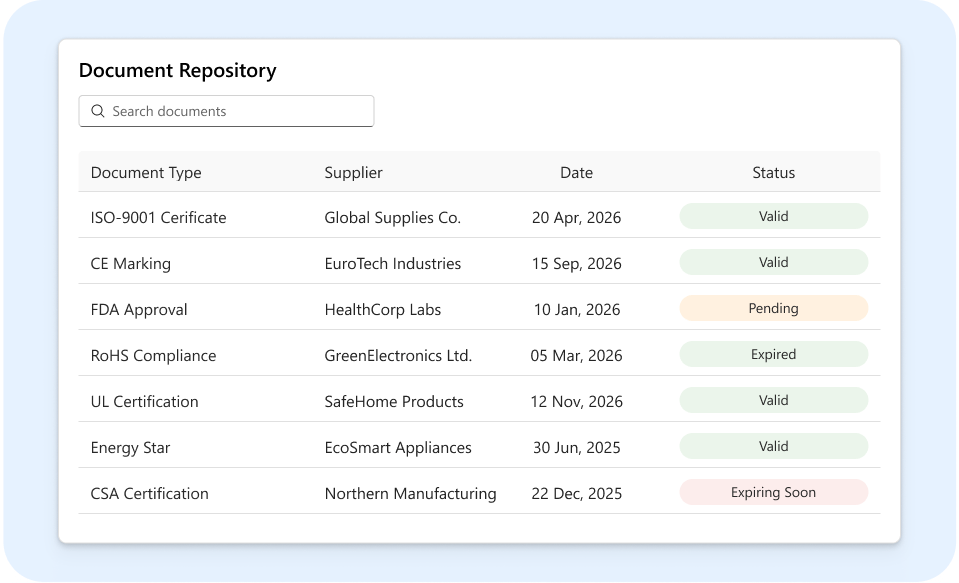Sort by Document Type column header
The width and height of the screenshot is (959, 583).
(x=146, y=173)
